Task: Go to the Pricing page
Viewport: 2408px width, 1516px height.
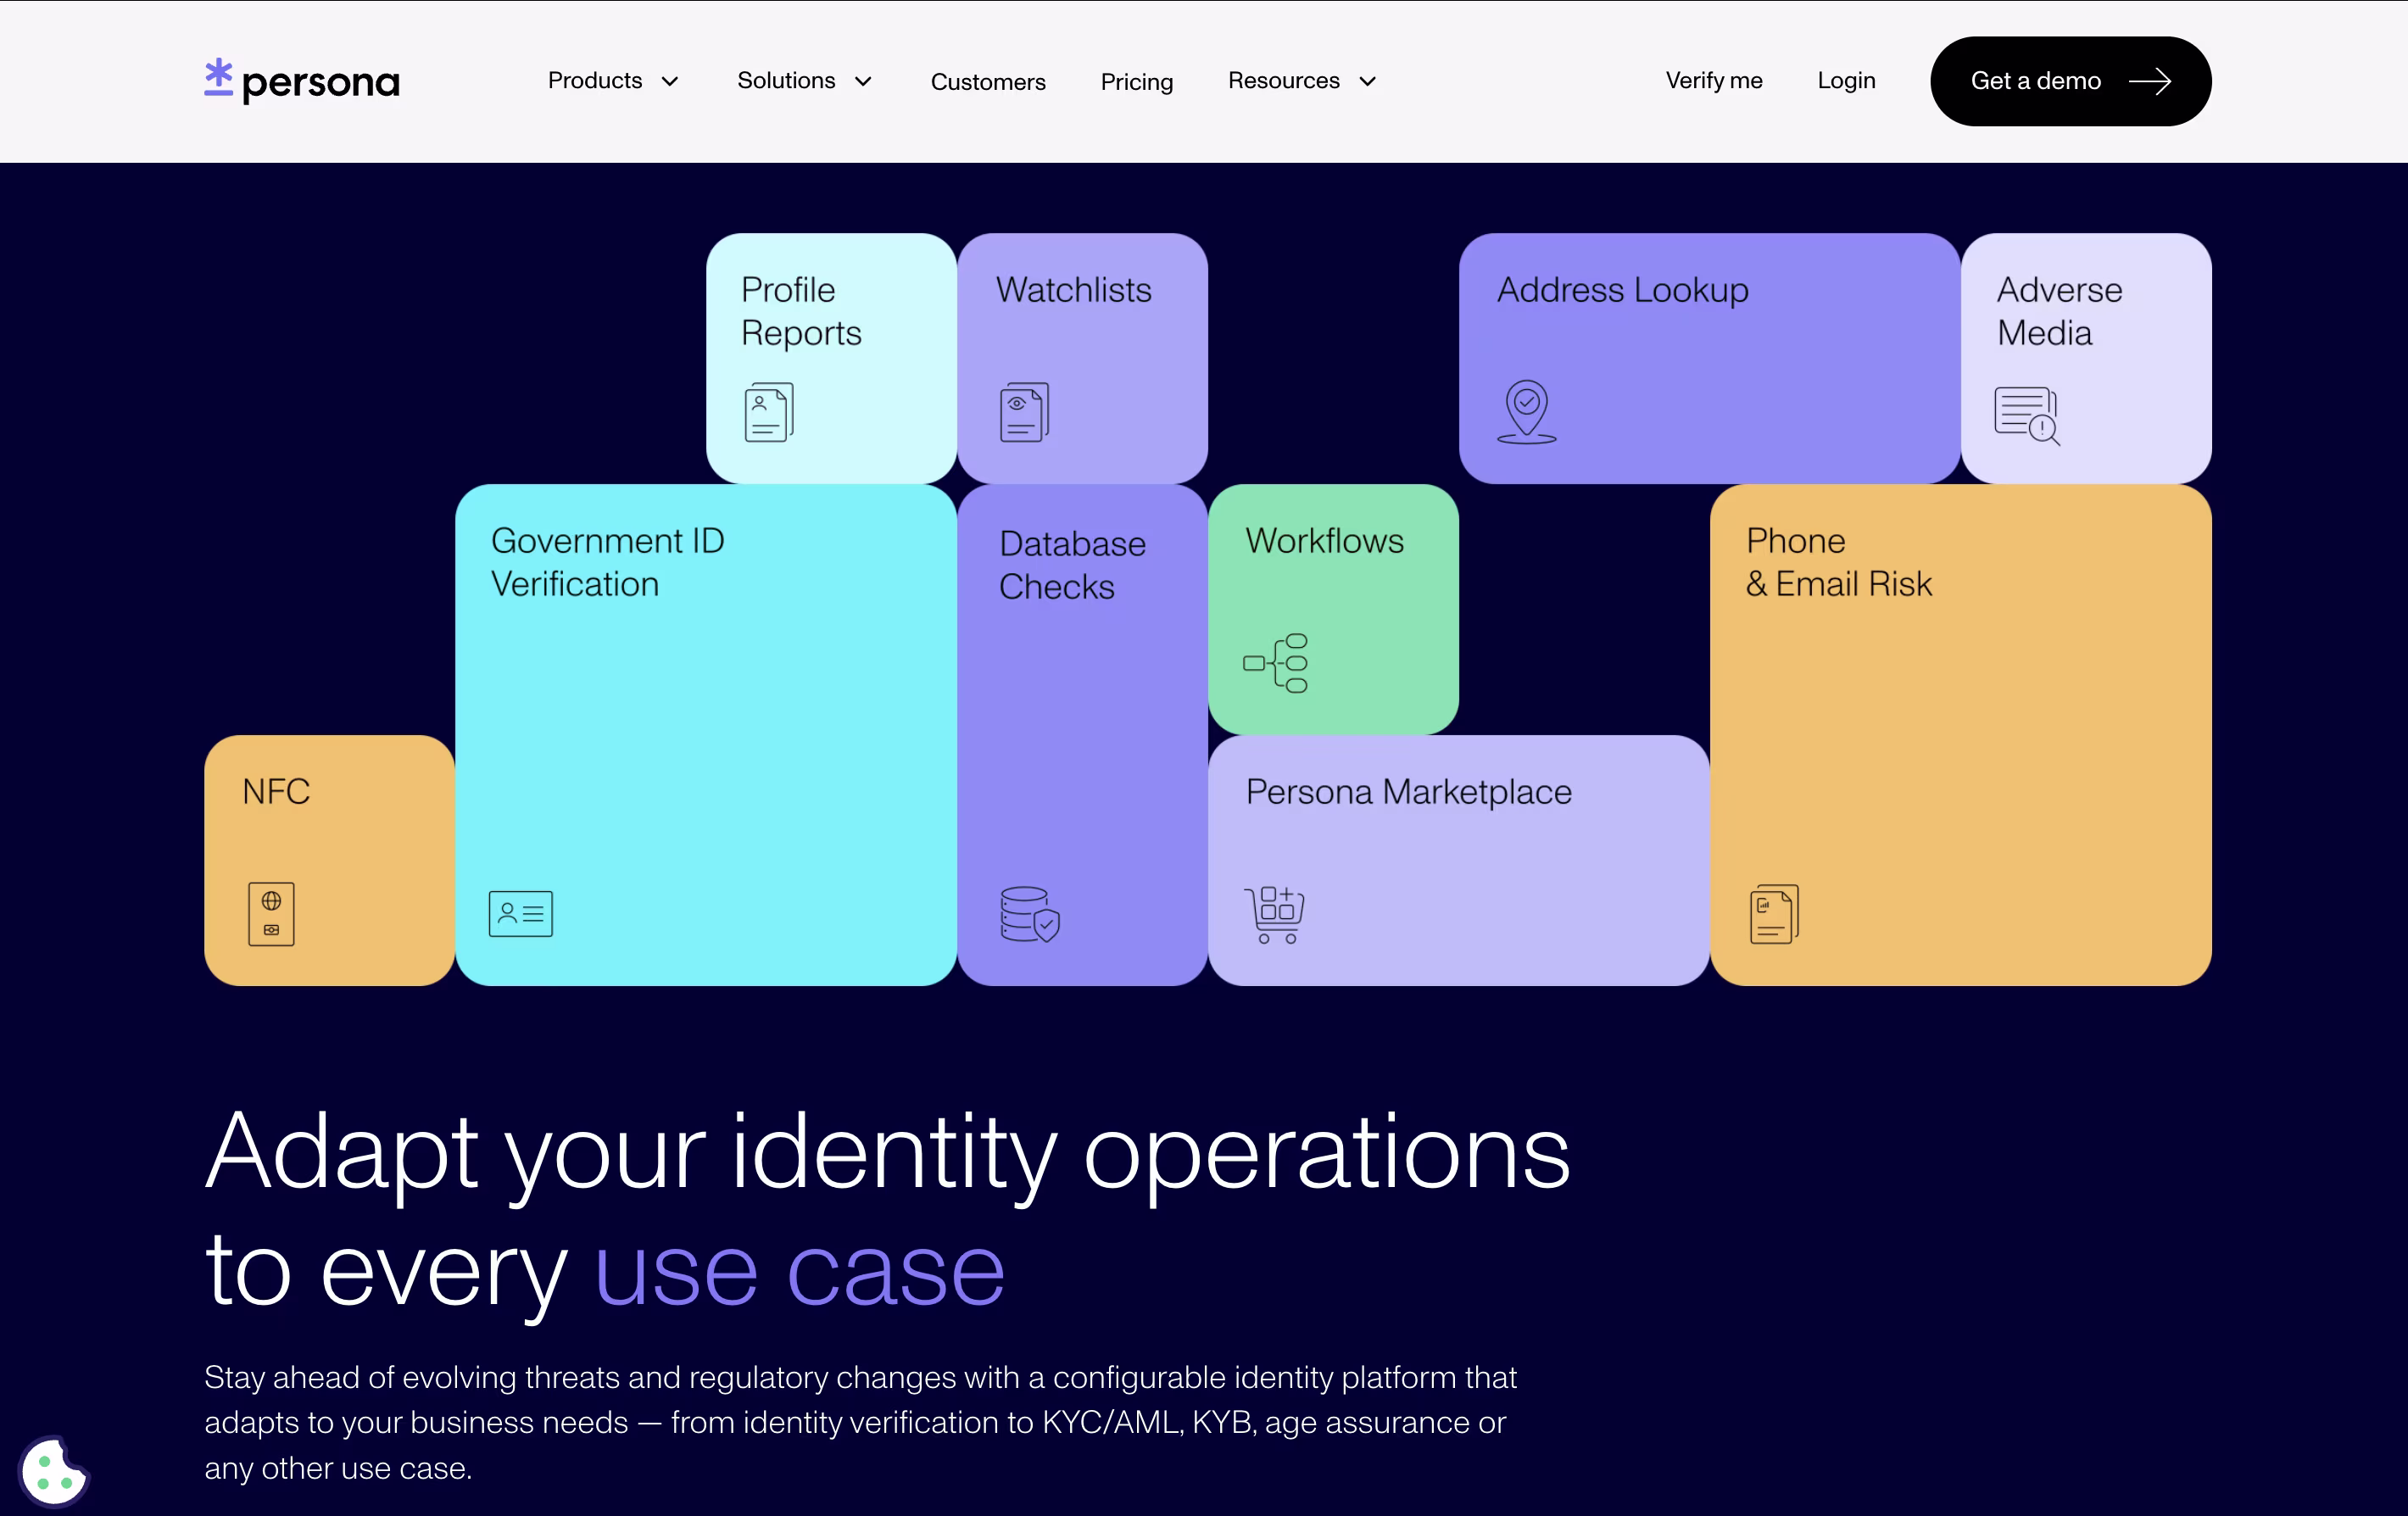Action: (x=1137, y=82)
